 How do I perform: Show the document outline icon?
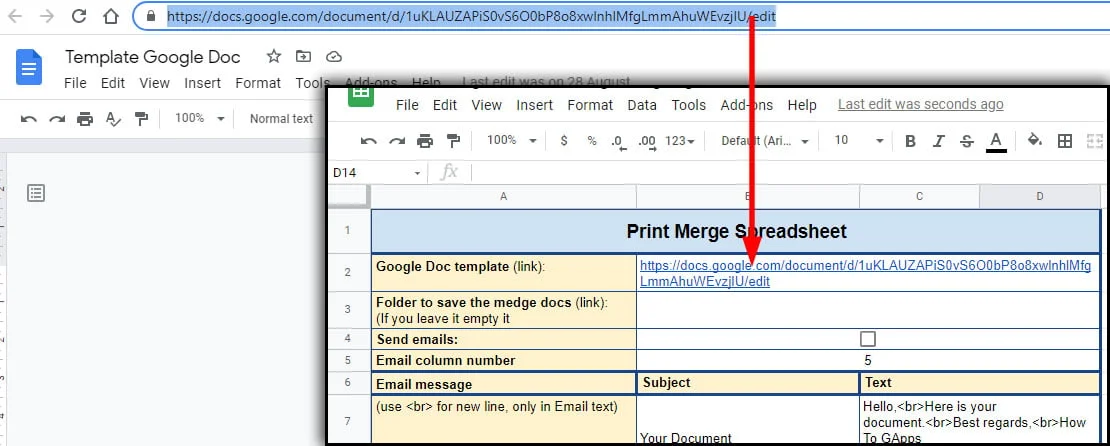point(36,193)
